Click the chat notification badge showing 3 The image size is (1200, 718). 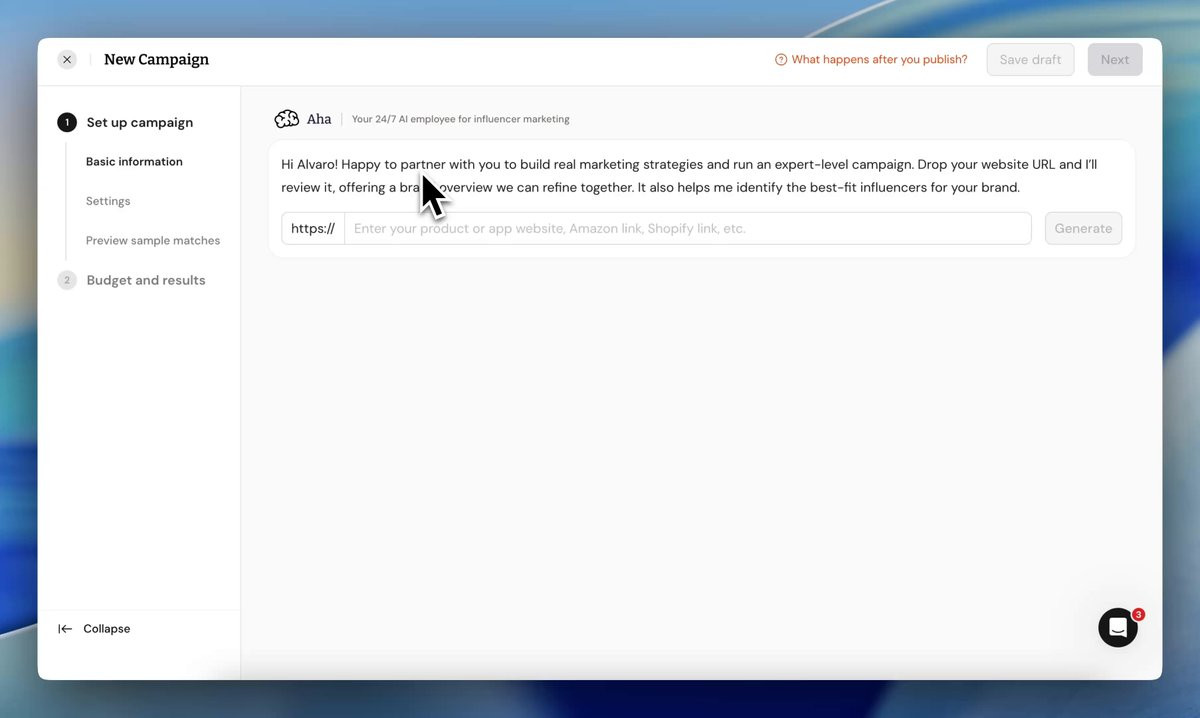coord(1138,614)
